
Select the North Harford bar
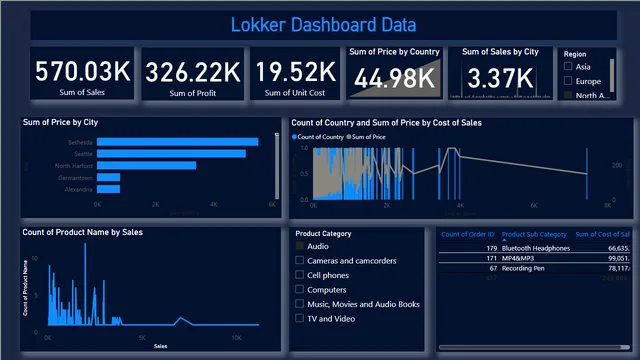[147, 165]
